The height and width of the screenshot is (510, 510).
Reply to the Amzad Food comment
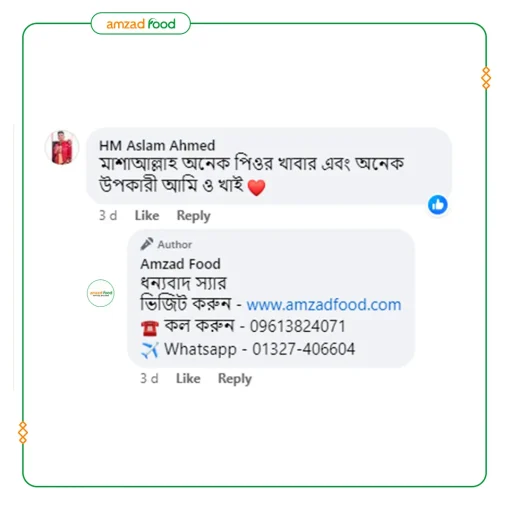click(235, 379)
